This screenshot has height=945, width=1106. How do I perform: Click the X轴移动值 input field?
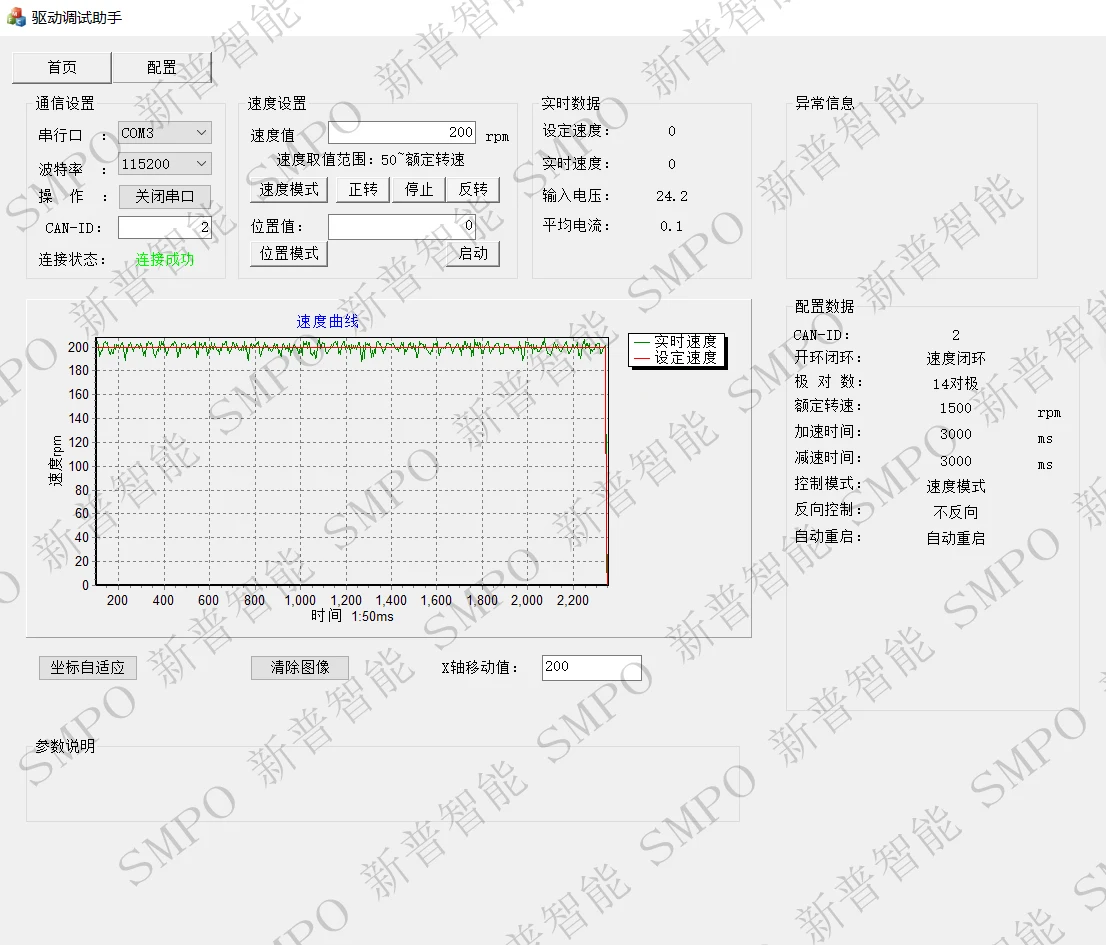592,667
